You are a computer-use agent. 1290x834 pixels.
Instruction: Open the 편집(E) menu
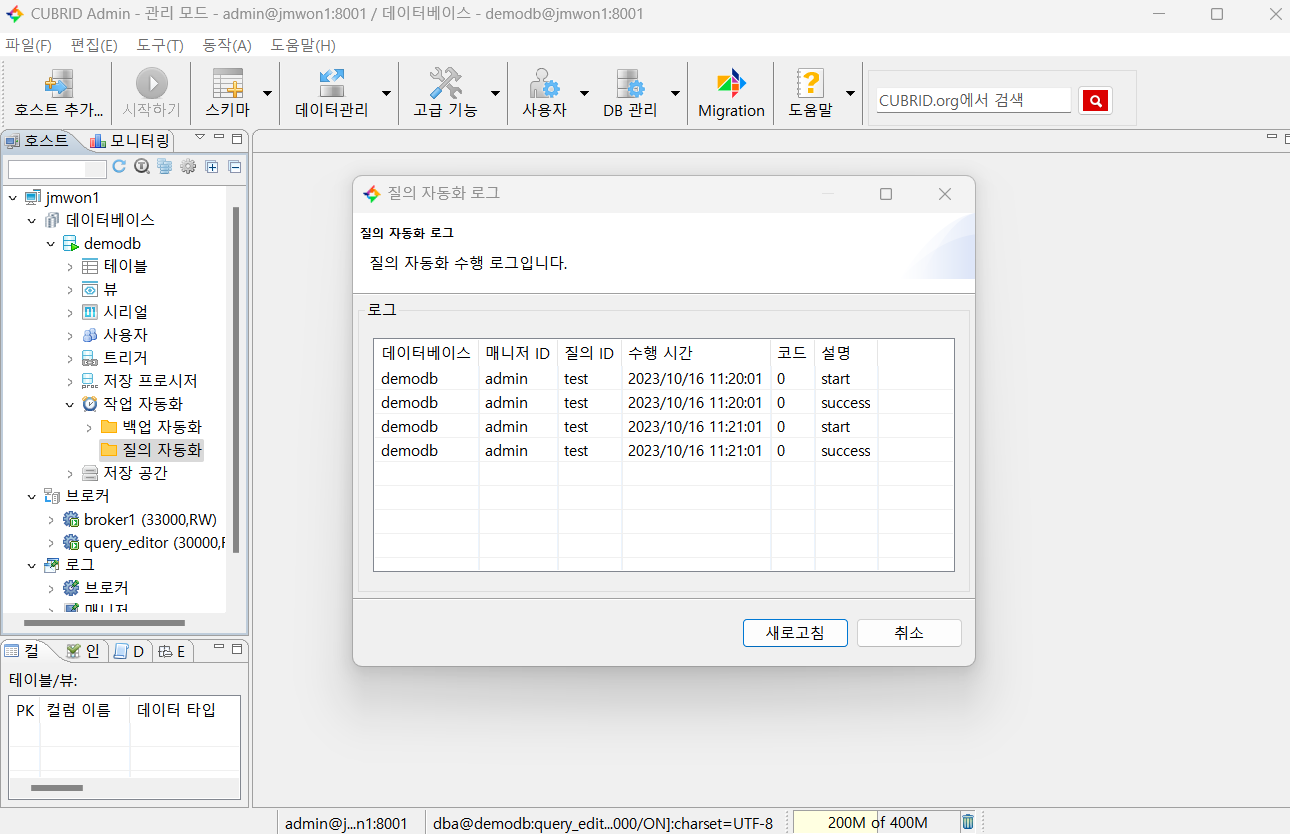click(94, 45)
